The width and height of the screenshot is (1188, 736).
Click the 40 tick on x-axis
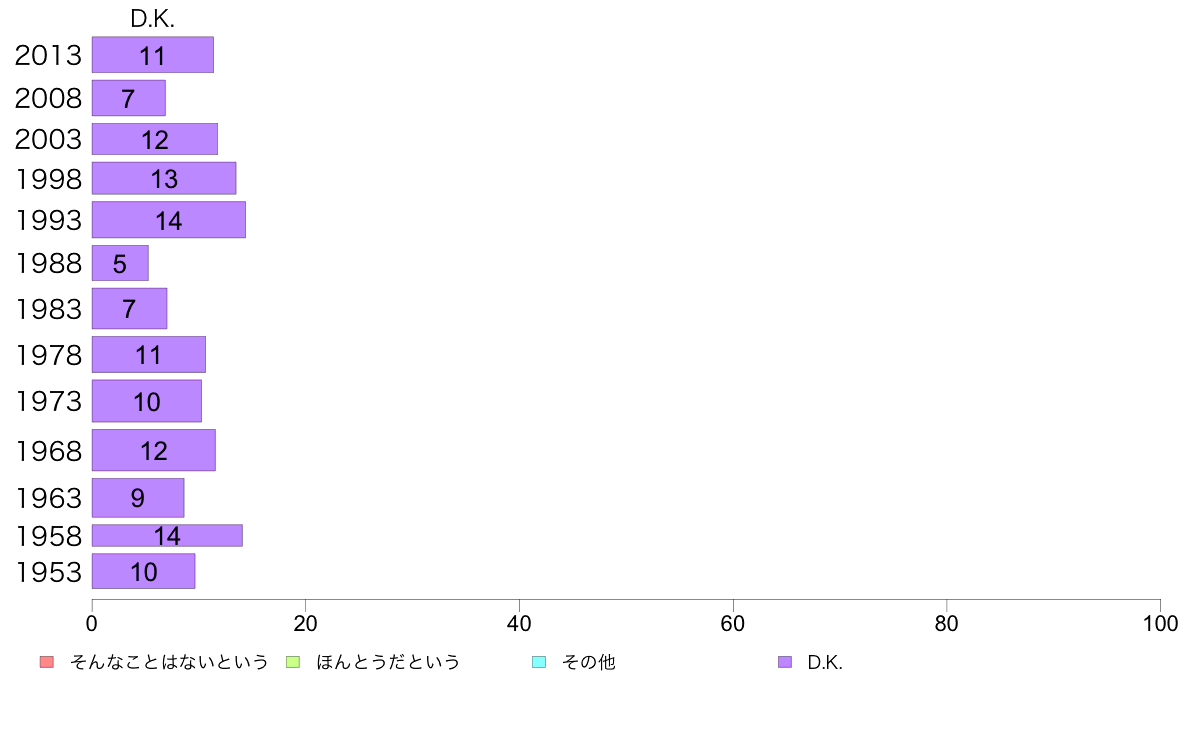click(519, 624)
